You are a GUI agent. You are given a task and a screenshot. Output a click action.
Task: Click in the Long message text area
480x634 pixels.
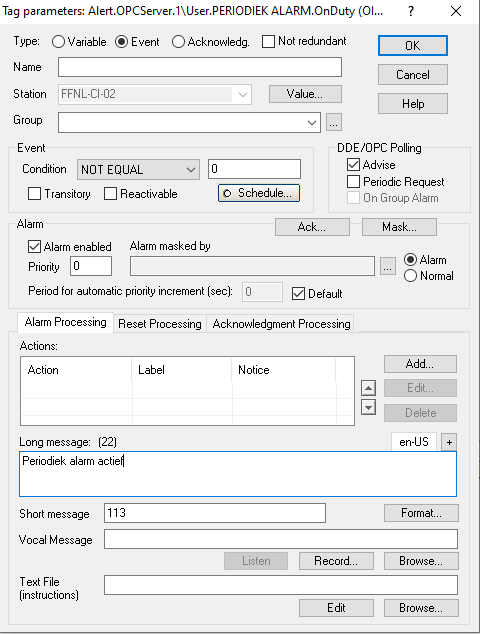coord(238,474)
